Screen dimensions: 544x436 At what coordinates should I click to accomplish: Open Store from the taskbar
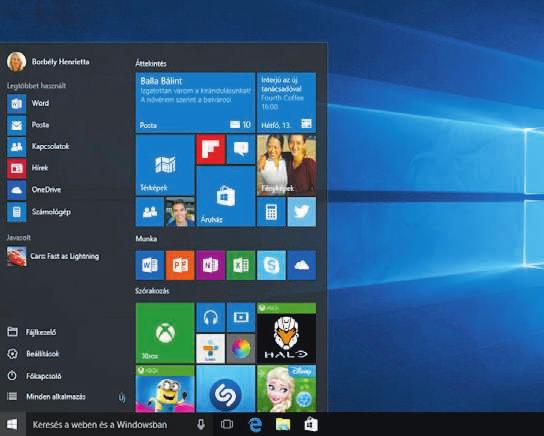(x=311, y=424)
